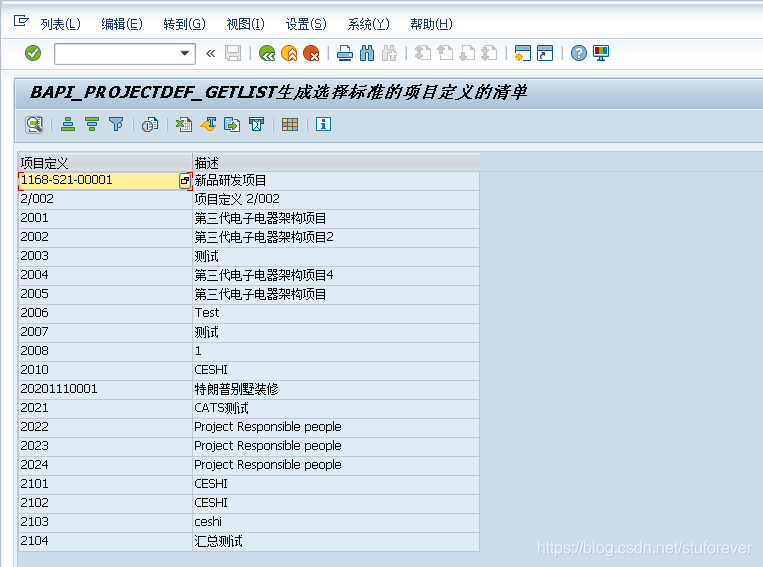Click the Find binoculars icon
This screenshot has height=567, width=763.
click(367, 53)
